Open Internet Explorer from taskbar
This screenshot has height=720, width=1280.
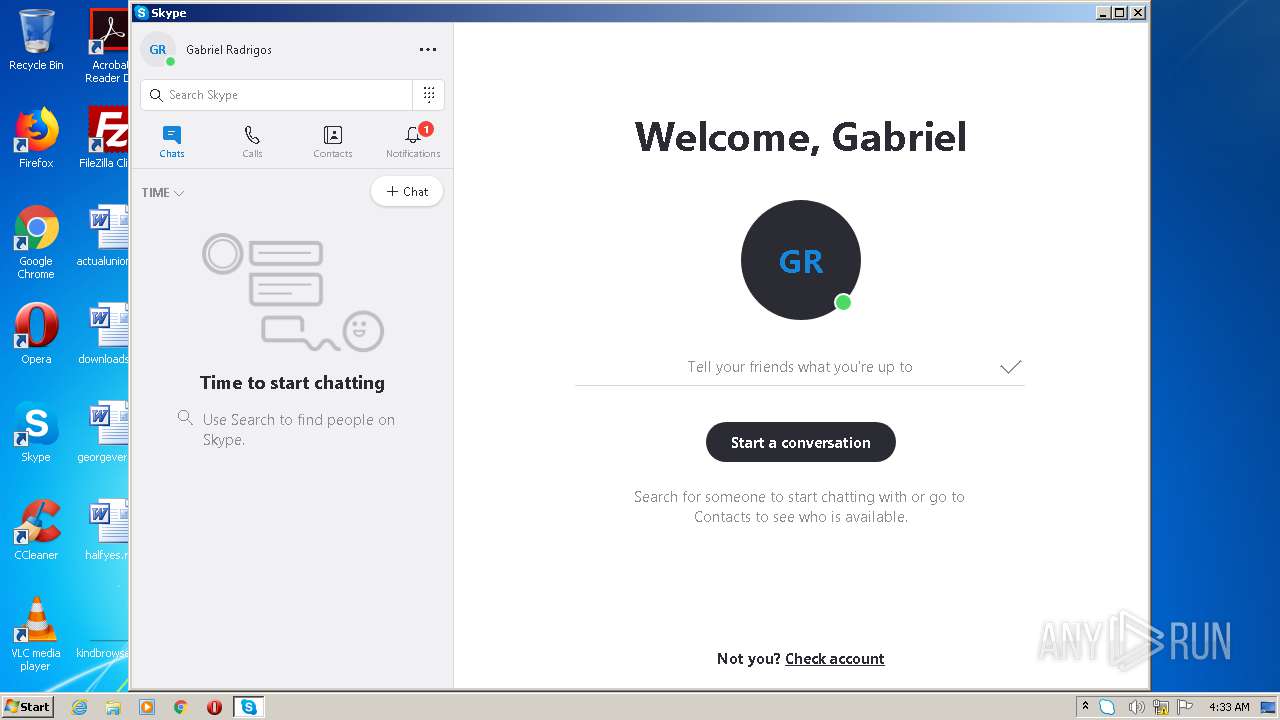[x=79, y=707]
